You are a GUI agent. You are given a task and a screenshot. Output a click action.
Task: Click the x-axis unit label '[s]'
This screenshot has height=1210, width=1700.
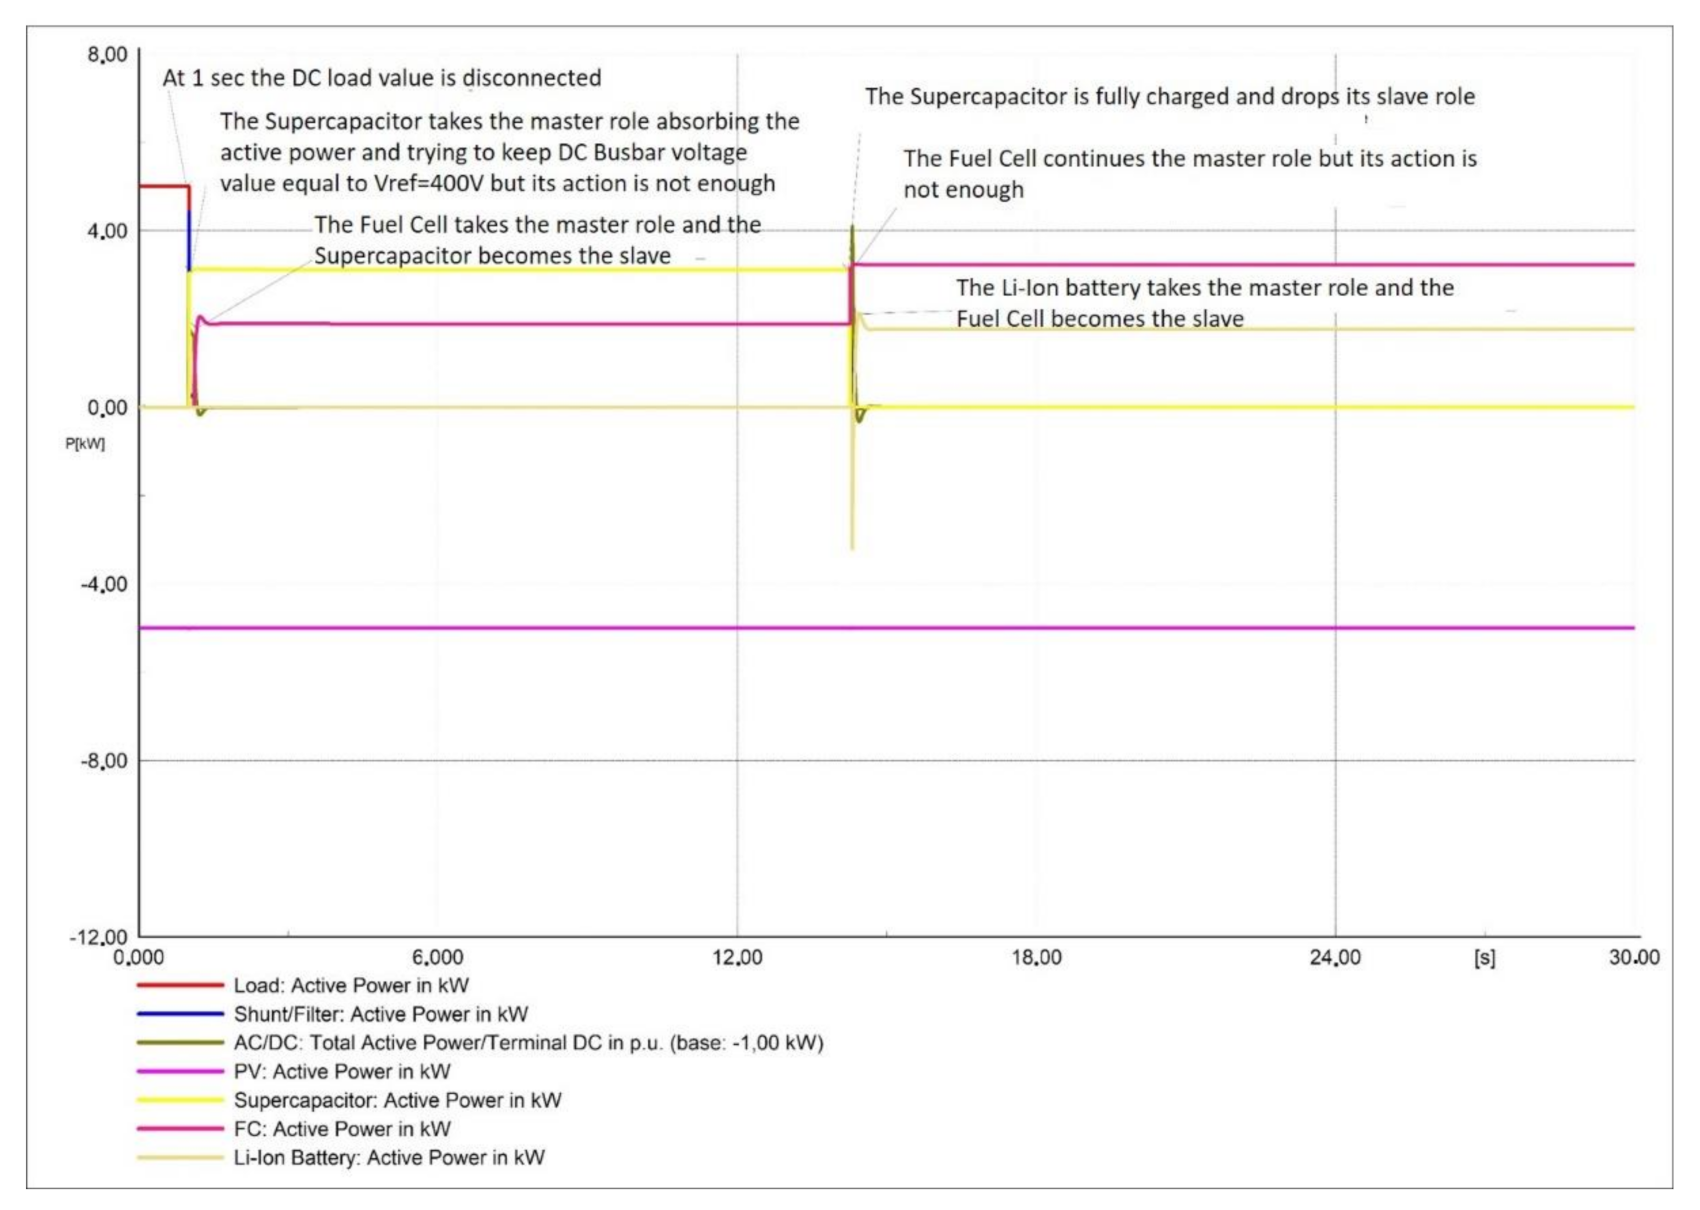1485,958
